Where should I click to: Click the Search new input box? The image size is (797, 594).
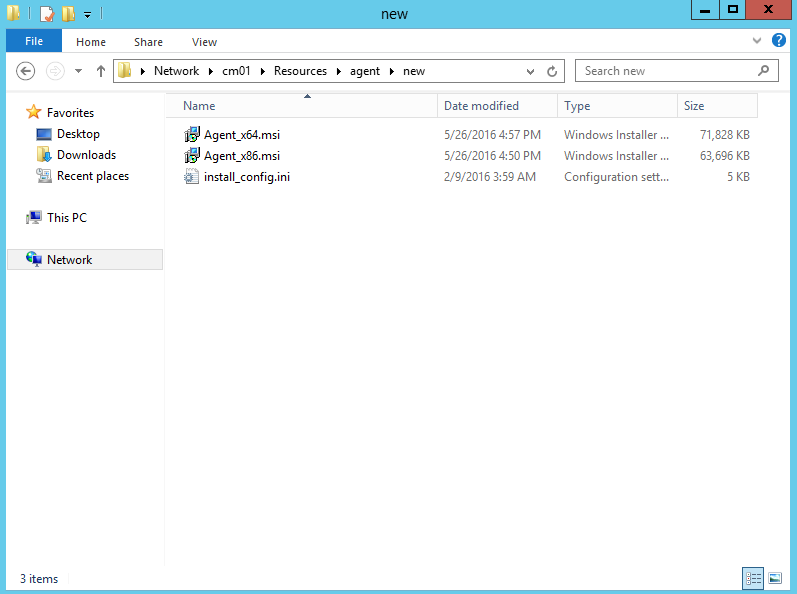point(665,71)
